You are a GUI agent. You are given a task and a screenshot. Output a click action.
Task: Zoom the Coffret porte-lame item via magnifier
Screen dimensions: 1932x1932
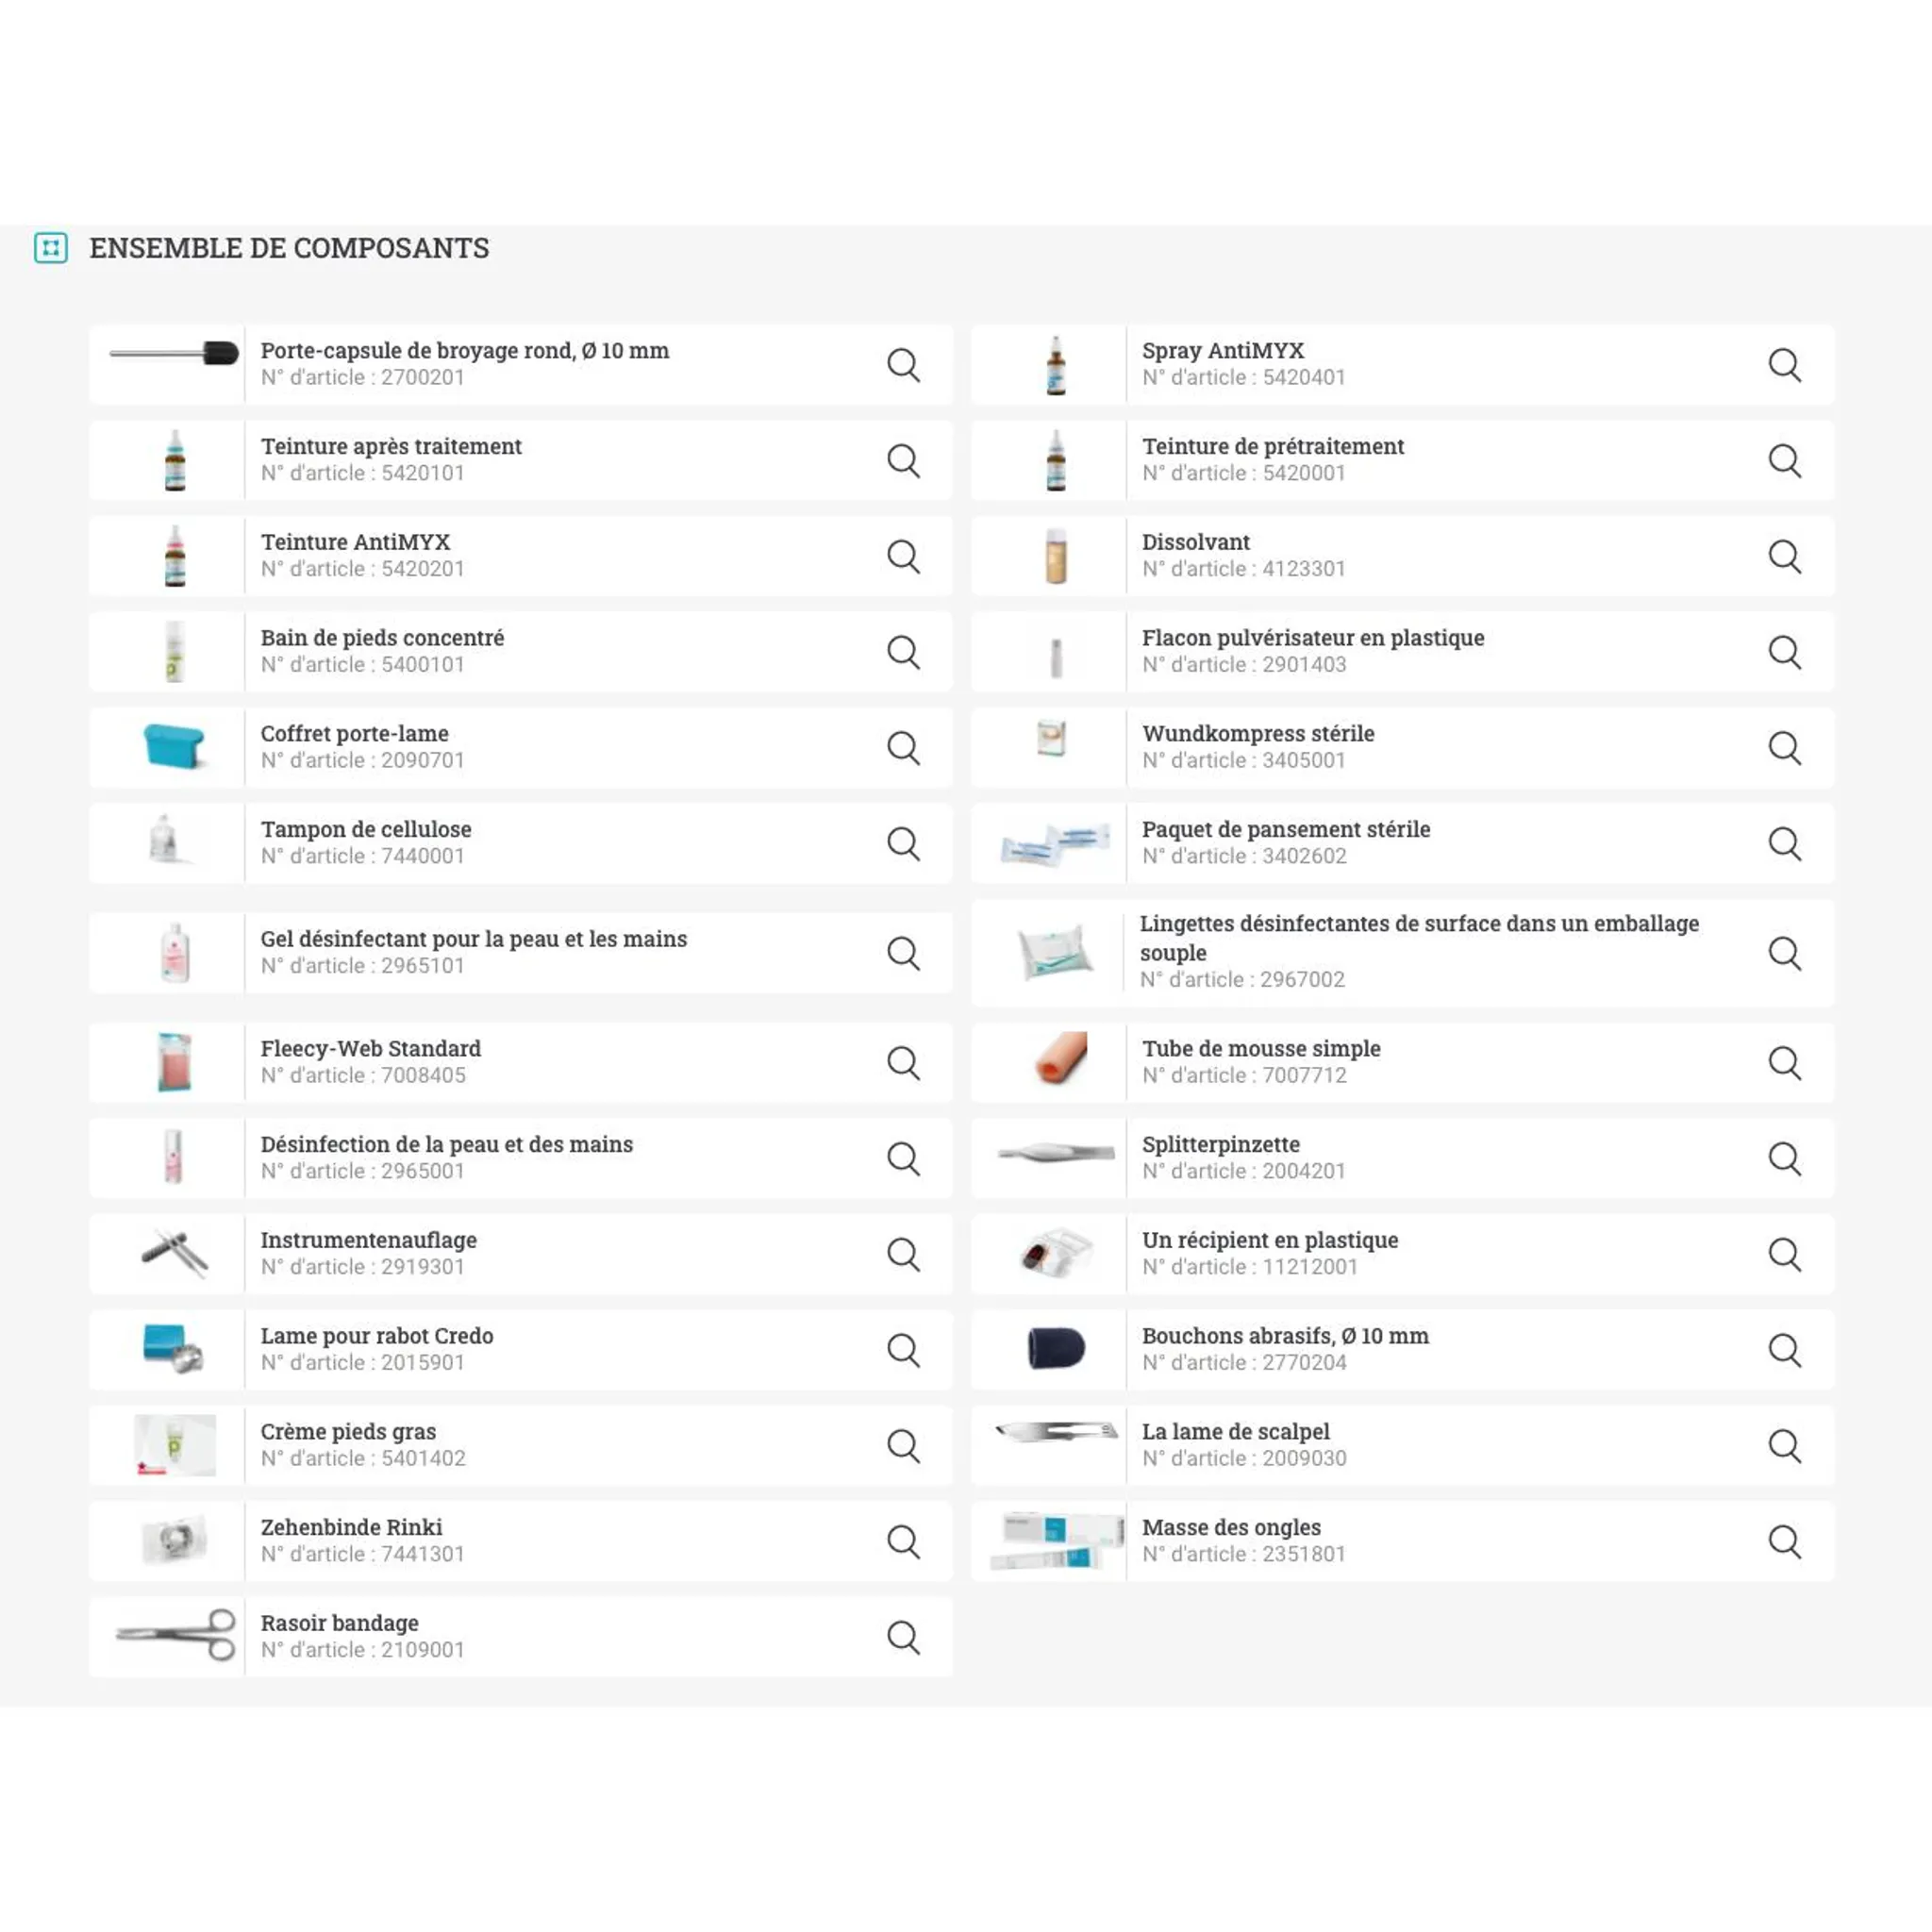click(x=903, y=748)
